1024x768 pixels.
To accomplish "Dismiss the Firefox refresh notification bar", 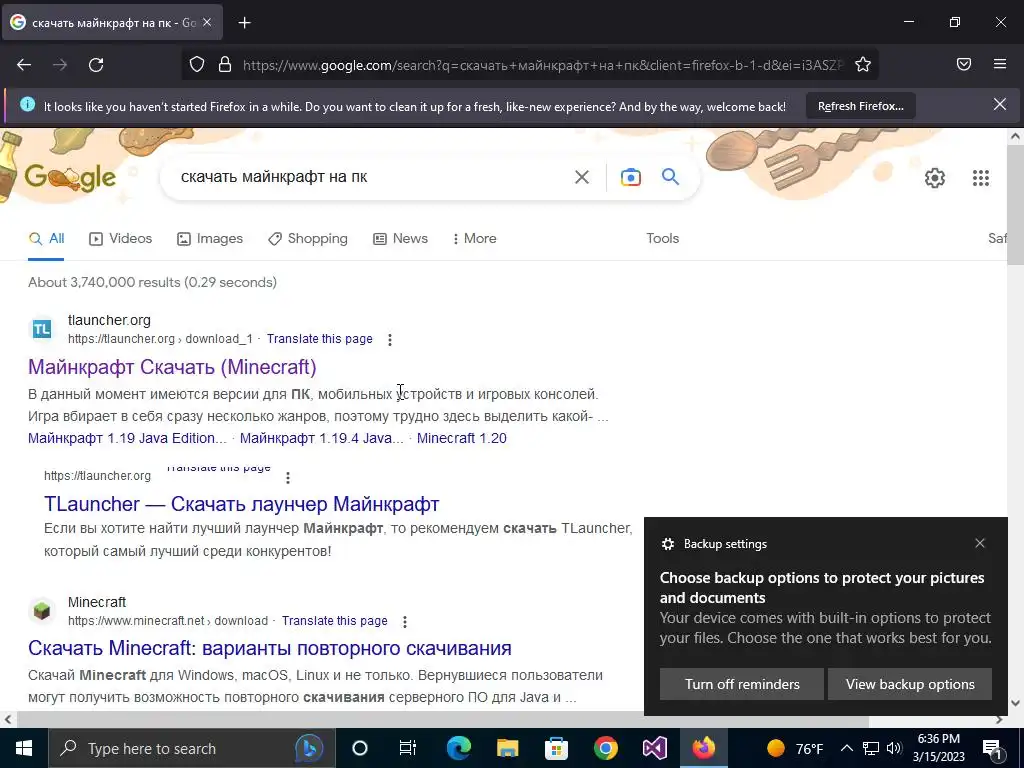I will coord(1000,104).
